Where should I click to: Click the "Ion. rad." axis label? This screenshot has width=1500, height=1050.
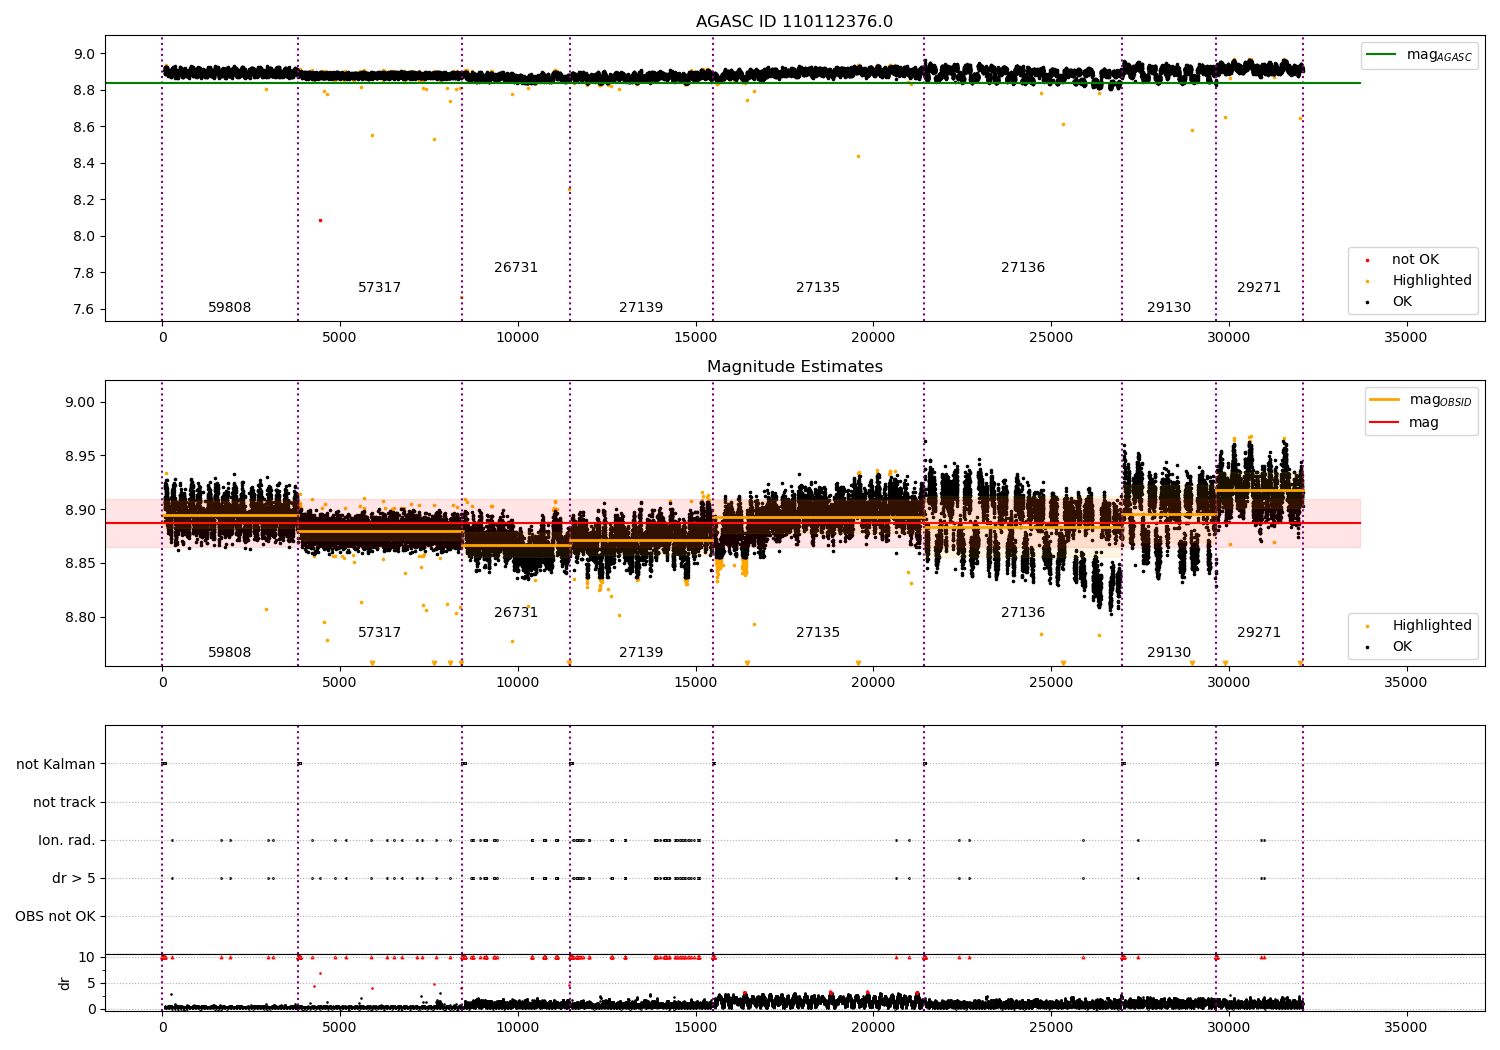(67, 840)
